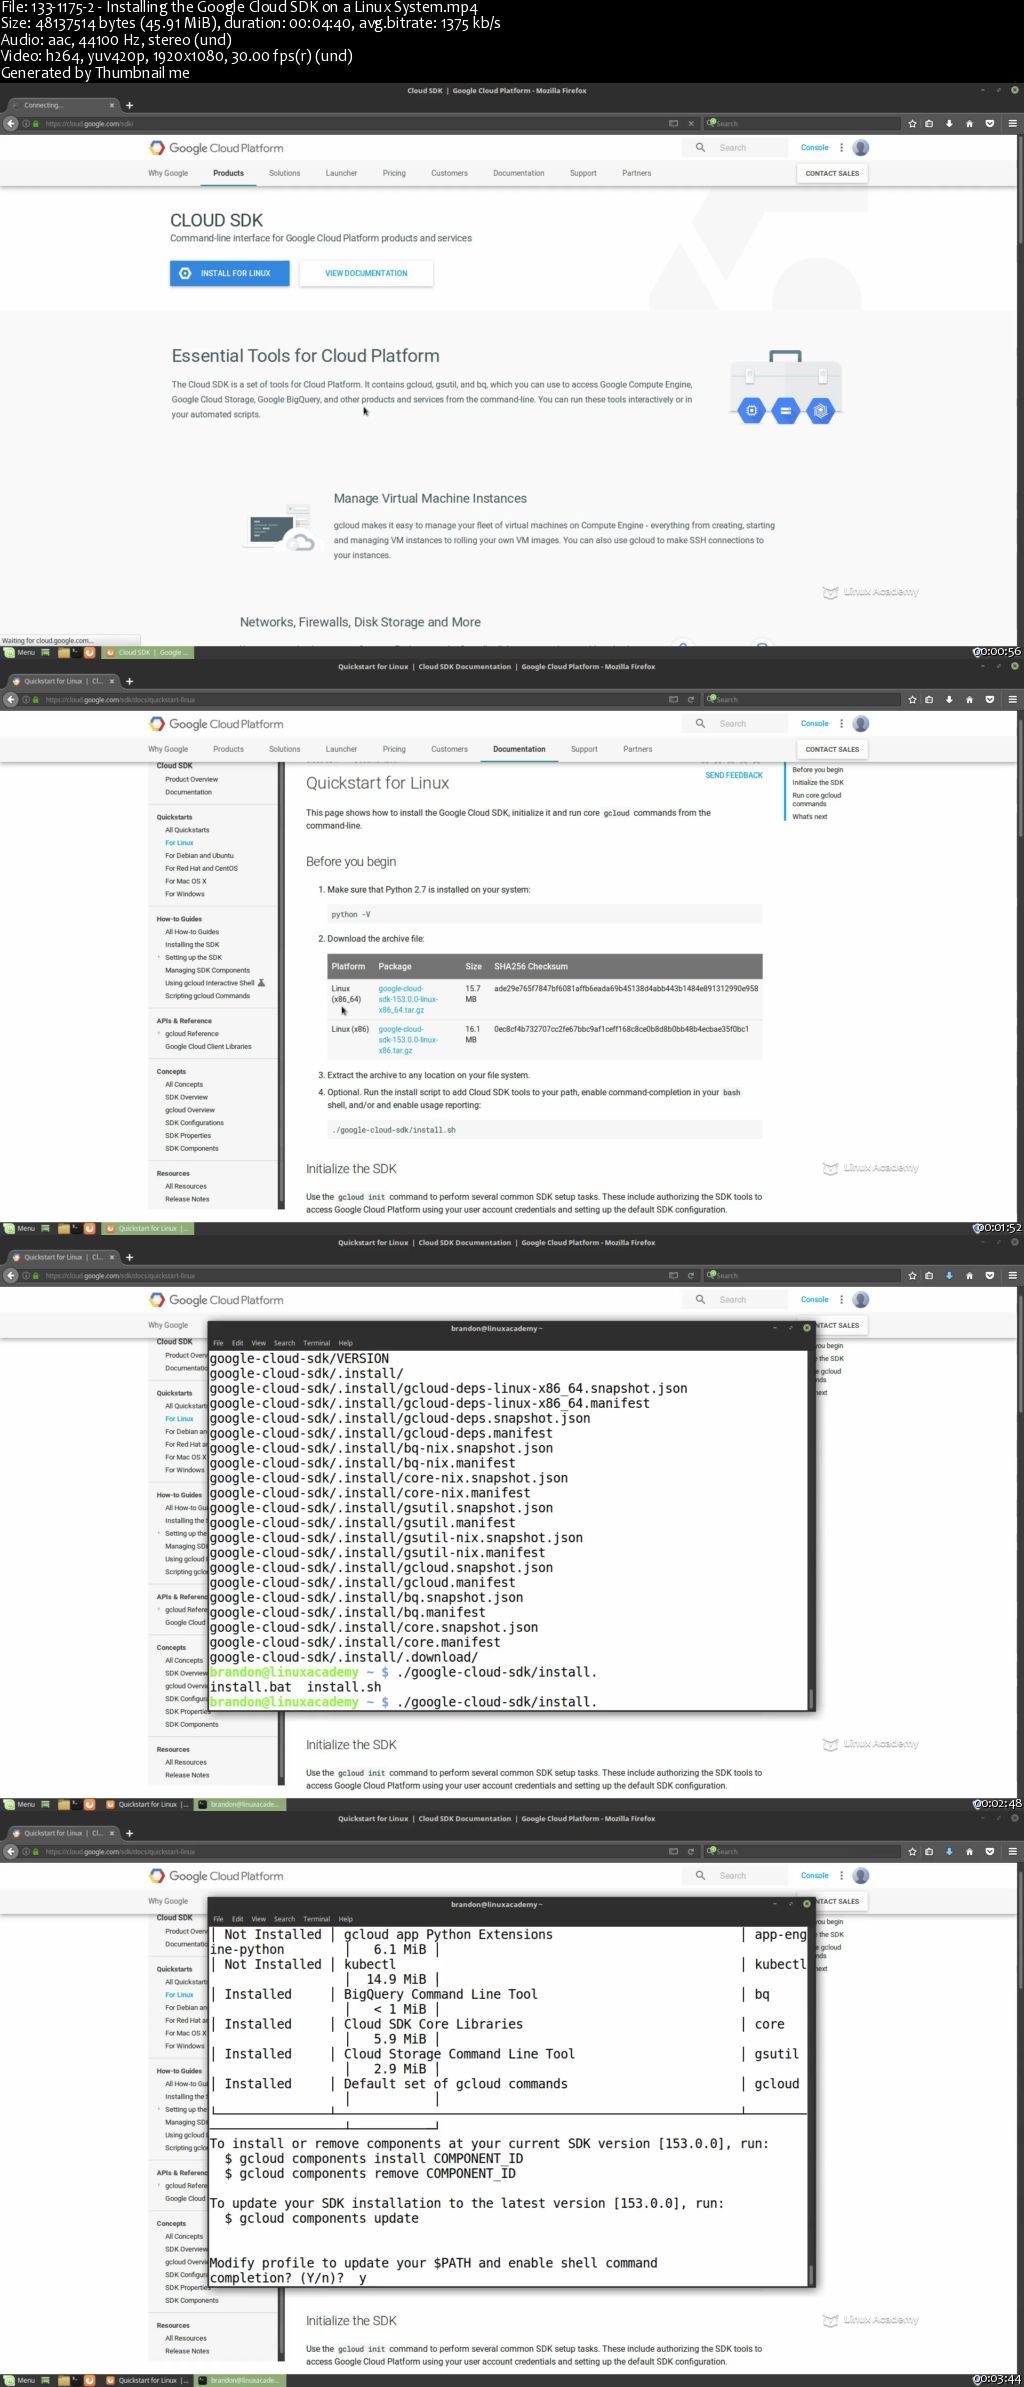
Task: Open Customers in the Cloud SDK page navigation
Action: click(x=449, y=173)
